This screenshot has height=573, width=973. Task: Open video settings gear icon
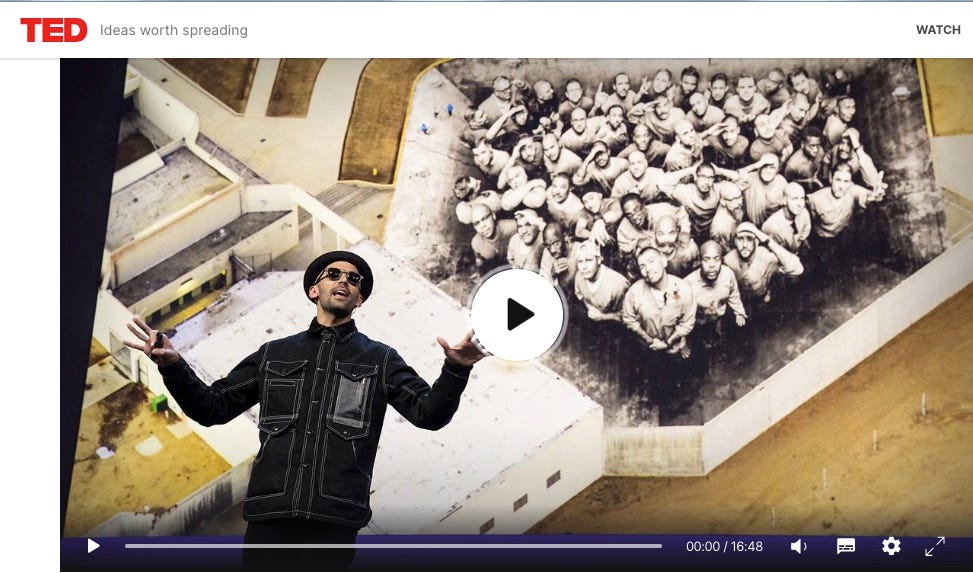891,546
